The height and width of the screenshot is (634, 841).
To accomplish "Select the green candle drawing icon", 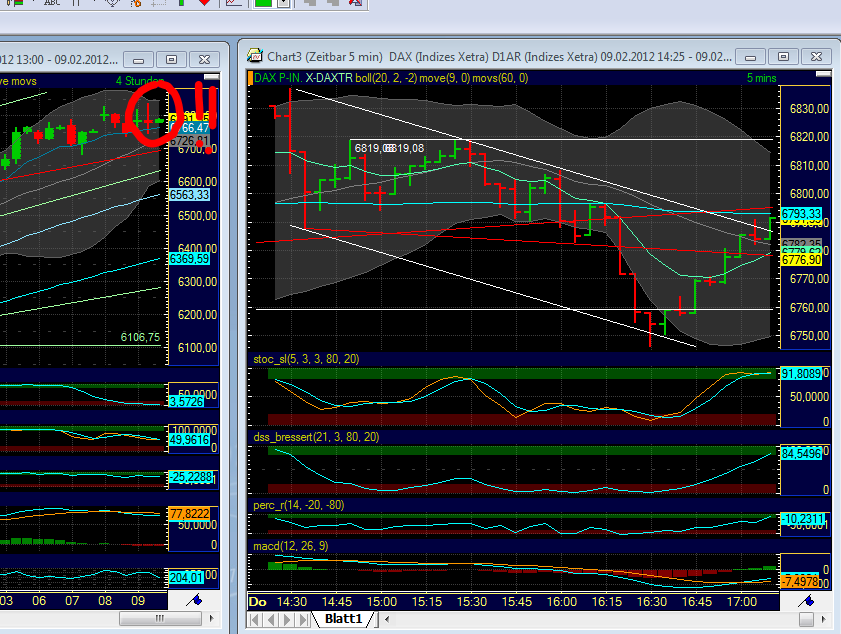I will tap(183, 4).
